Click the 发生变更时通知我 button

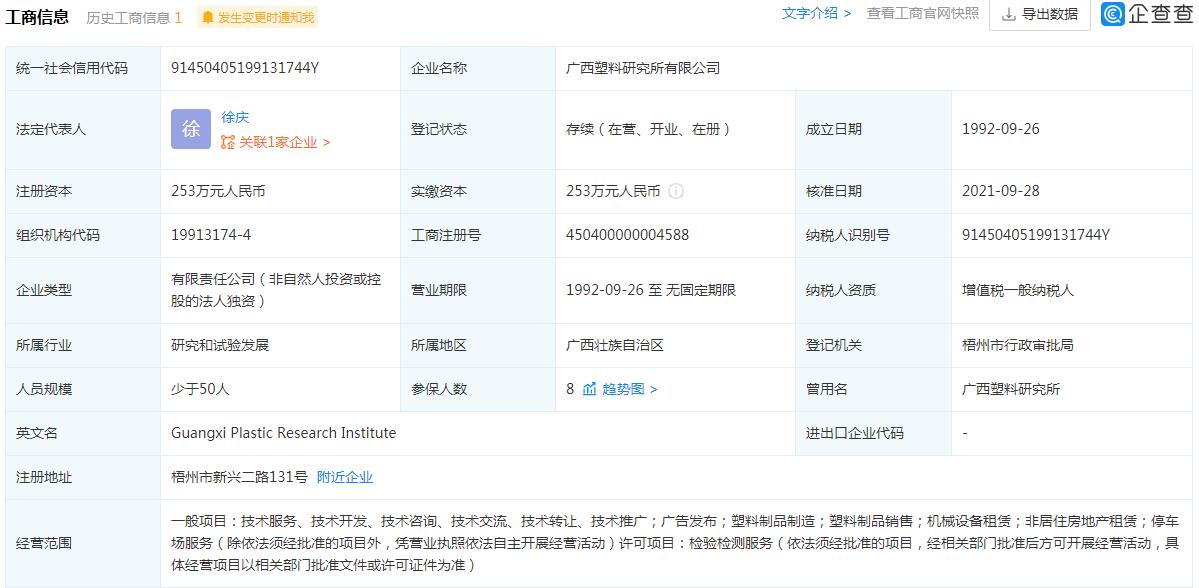(x=257, y=18)
